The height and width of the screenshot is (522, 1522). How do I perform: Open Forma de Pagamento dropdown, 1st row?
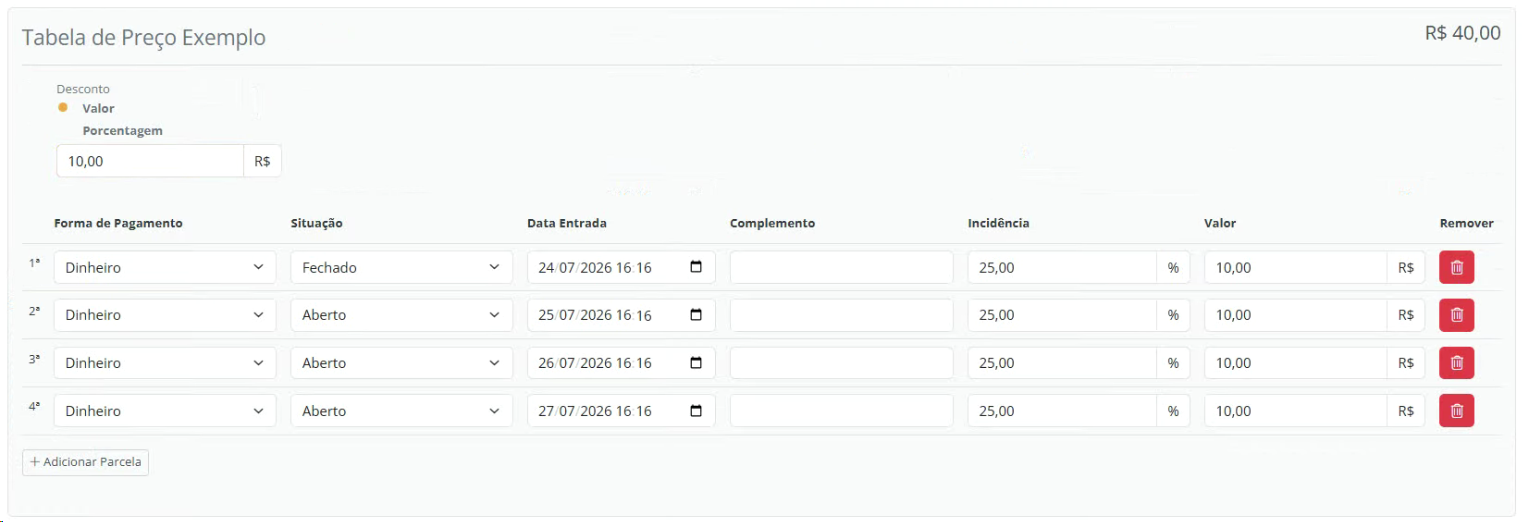(x=165, y=267)
